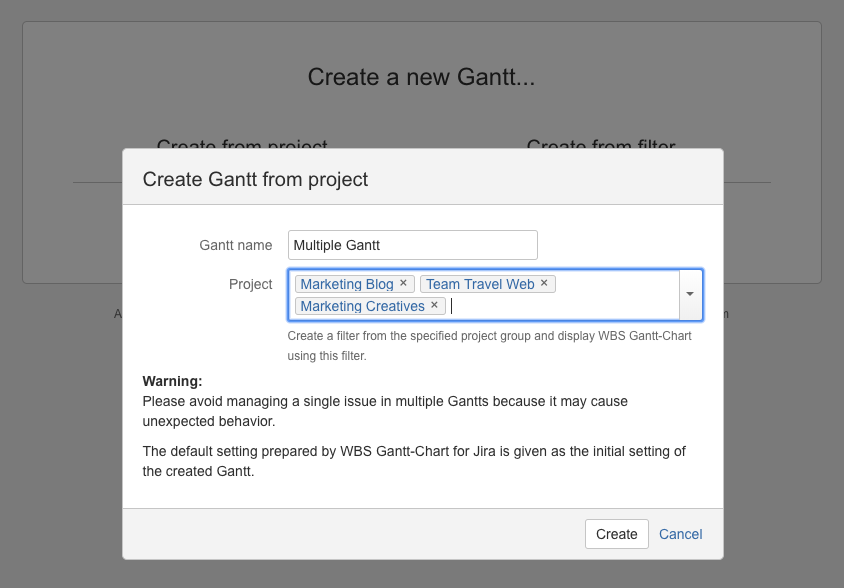844x588 pixels.
Task: Select the Team Travel Web tag label
Action: click(x=481, y=283)
